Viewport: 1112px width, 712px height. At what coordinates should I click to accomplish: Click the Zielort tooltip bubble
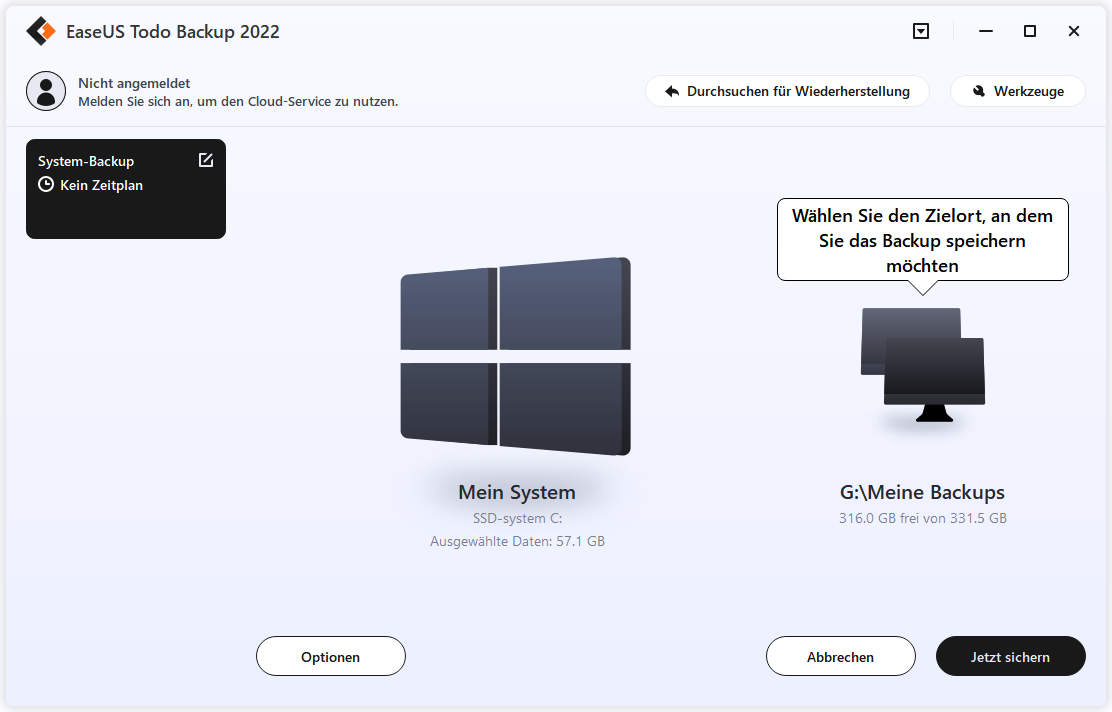click(923, 240)
